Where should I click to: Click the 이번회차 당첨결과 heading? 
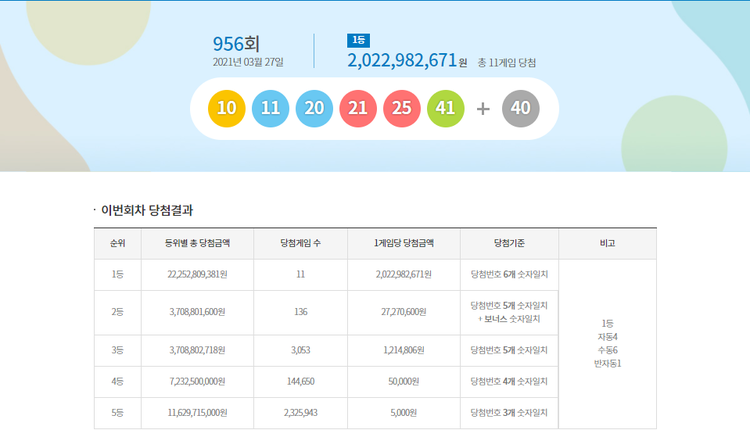(146, 210)
